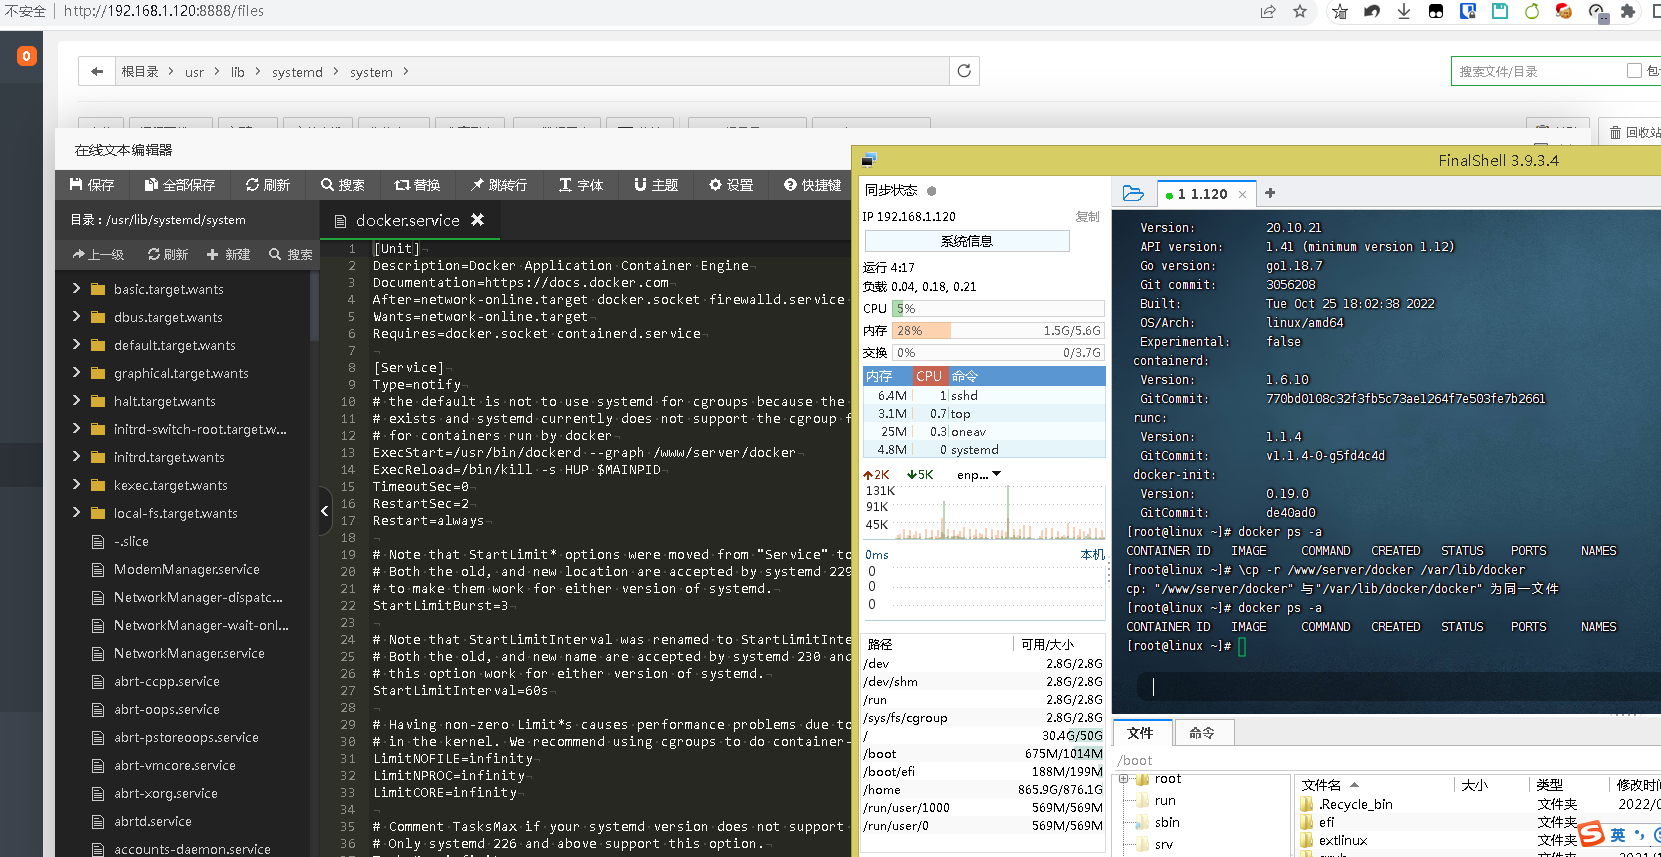This screenshot has height=857, width=1661.
Task: Refresh the sidebar directory listing
Action: tap(168, 255)
